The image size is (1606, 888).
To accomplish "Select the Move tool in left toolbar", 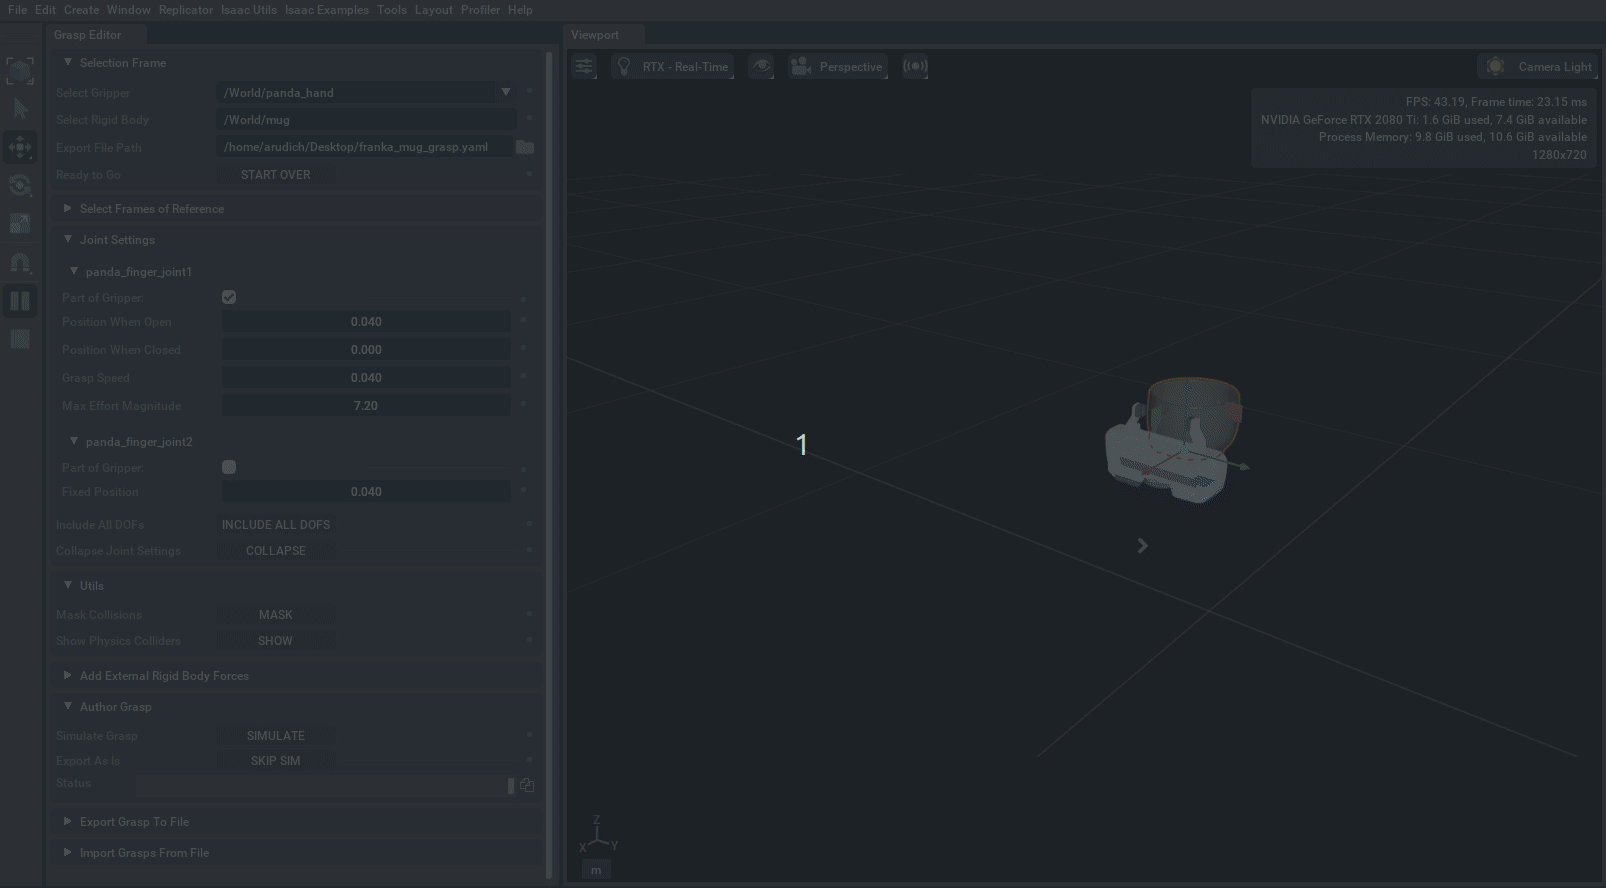I will pyautogui.click(x=20, y=147).
